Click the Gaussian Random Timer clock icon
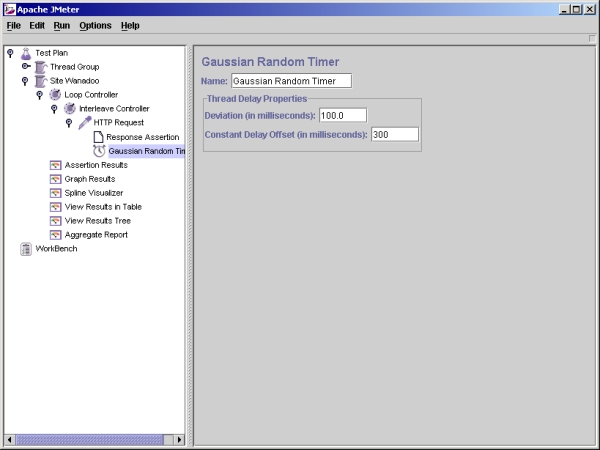This screenshot has width=600, height=450. click(x=99, y=151)
